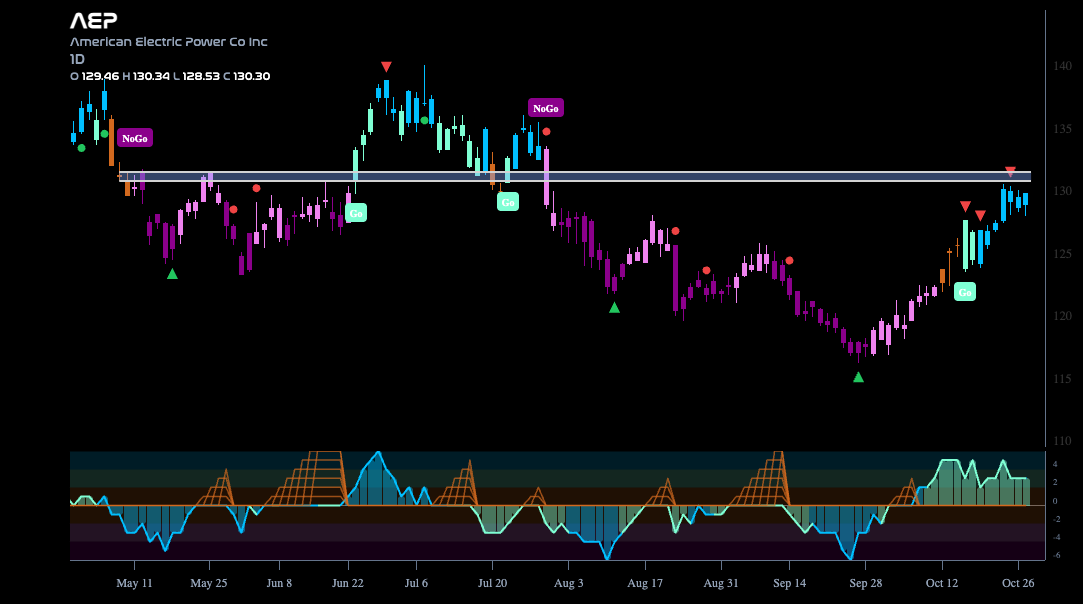The height and width of the screenshot is (604, 1083).
Task: Click the 1D timeframe label
Action: [x=77, y=59]
